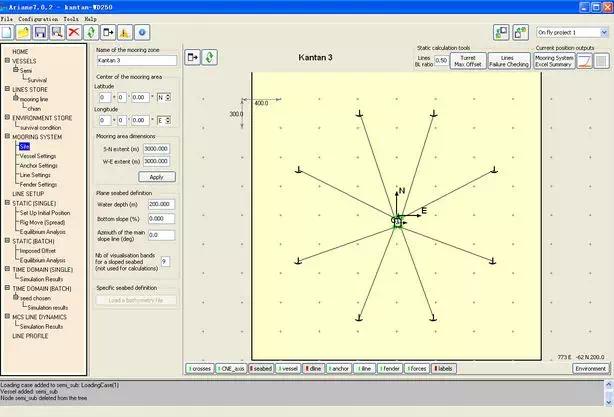The height and width of the screenshot is (417, 614).
Task: Click the warning triangle icon in toolbar
Action: pyautogui.click(x=123, y=33)
